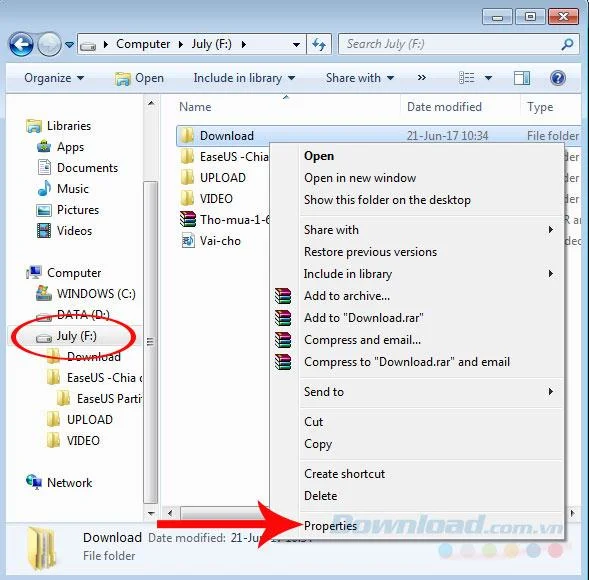This screenshot has width=589, height=580.
Task: Select the DATA (D:) drive
Action: (x=72, y=315)
